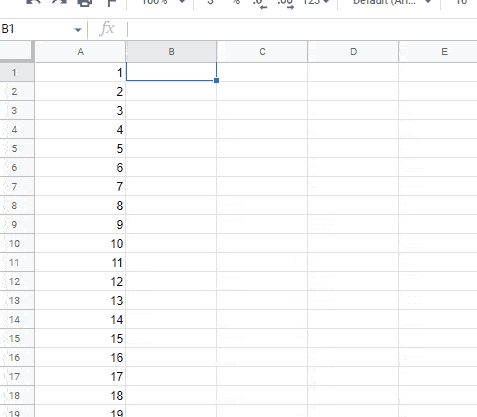Select row 15 header

click(17, 338)
